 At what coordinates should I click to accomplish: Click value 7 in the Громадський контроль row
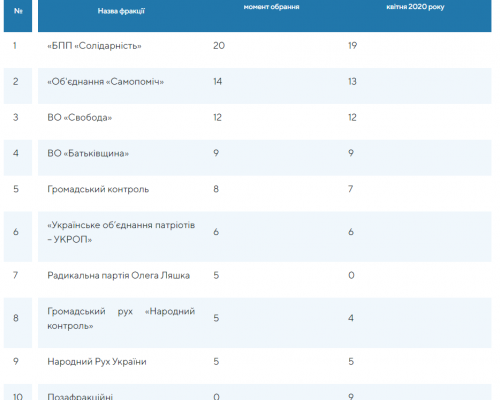pyautogui.click(x=351, y=189)
